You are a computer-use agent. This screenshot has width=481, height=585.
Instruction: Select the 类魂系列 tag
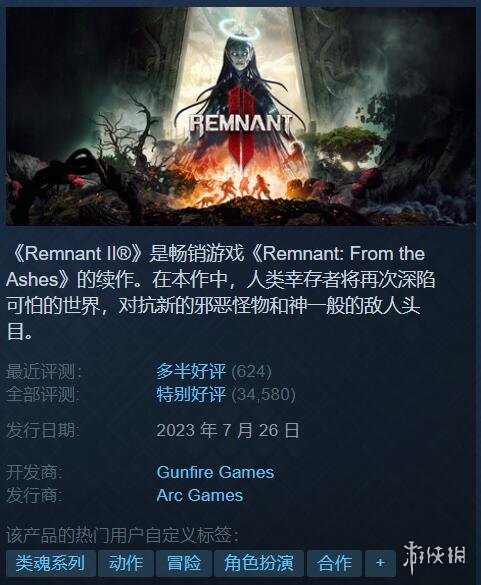coord(50,563)
